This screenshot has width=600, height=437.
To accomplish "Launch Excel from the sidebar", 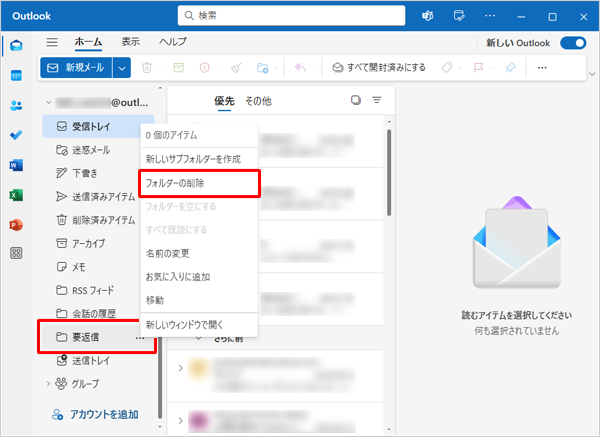I will pyautogui.click(x=16, y=195).
